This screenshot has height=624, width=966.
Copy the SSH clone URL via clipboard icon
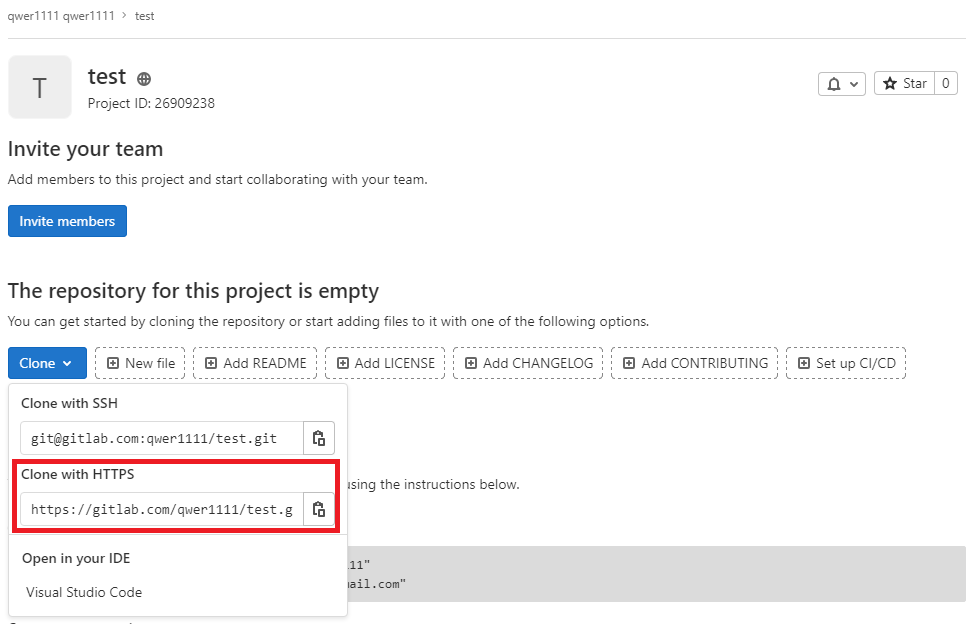(x=319, y=437)
